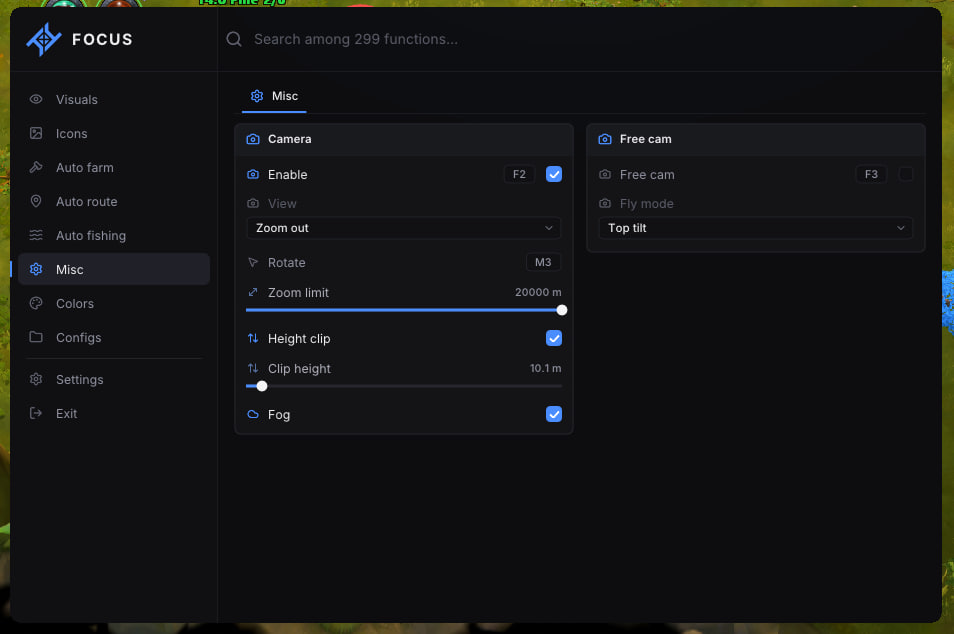954x634 pixels.
Task: Click the Auto fishing waves icon
Action: pyautogui.click(x=36, y=235)
